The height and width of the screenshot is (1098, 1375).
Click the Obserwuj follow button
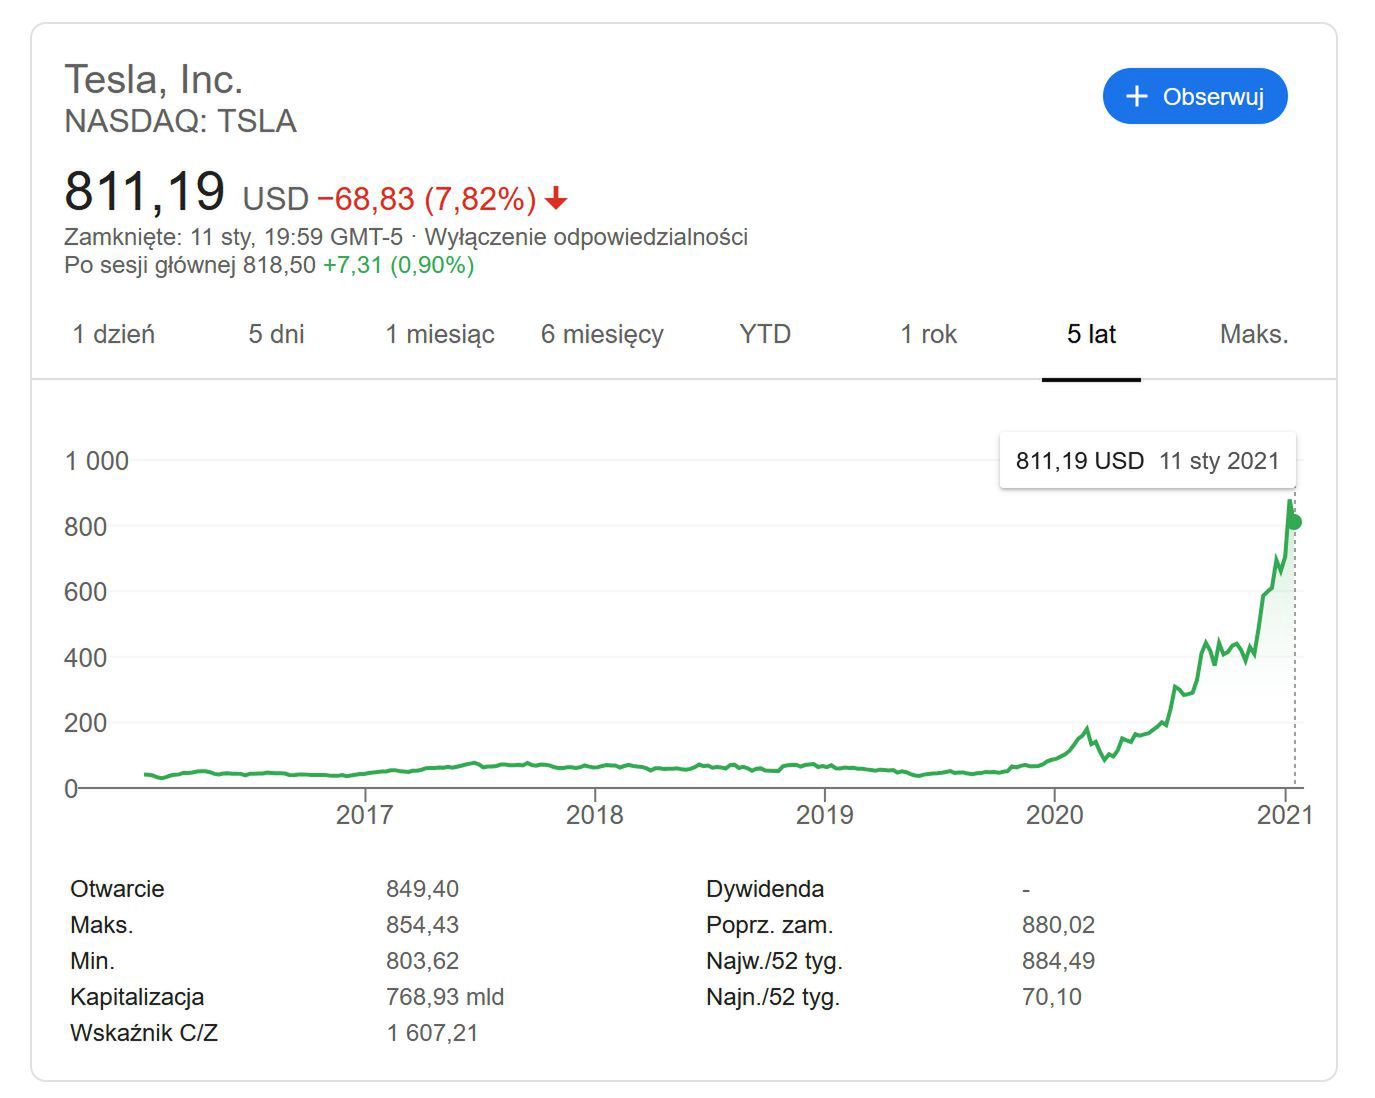pos(1195,96)
